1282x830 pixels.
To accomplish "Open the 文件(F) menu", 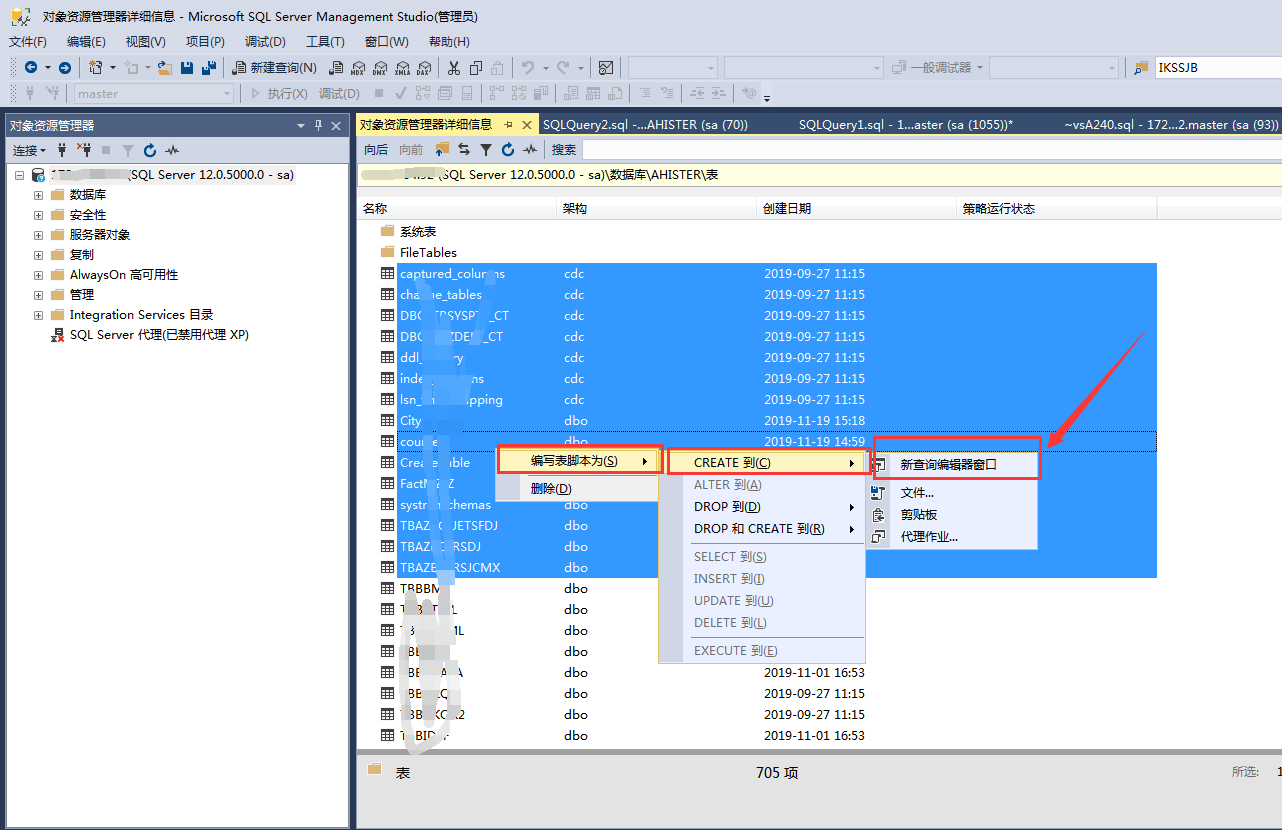I will pos(28,41).
